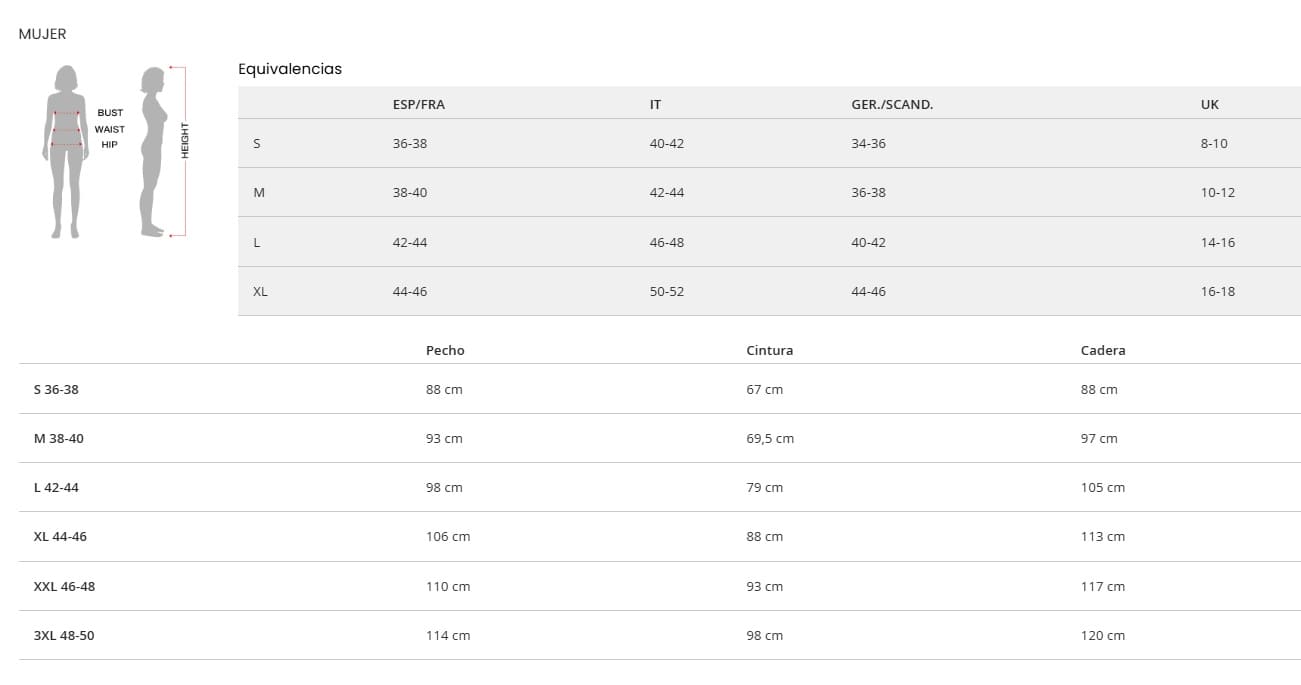Image resolution: width=1301 pixels, height=685 pixels.
Task: Click the Pecho column header
Action: pyautogui.click(x=445, y=350)
